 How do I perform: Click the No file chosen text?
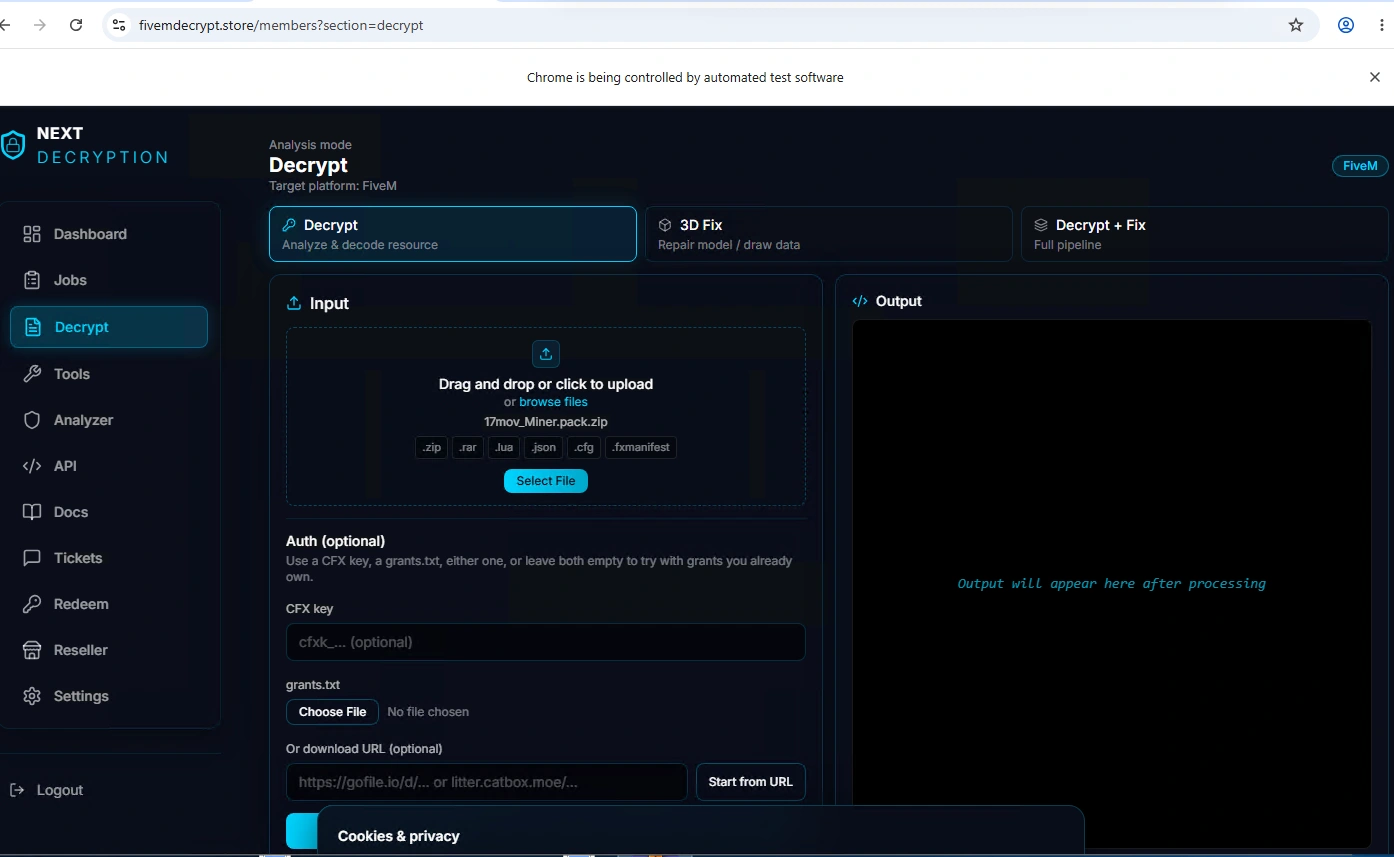428,712
